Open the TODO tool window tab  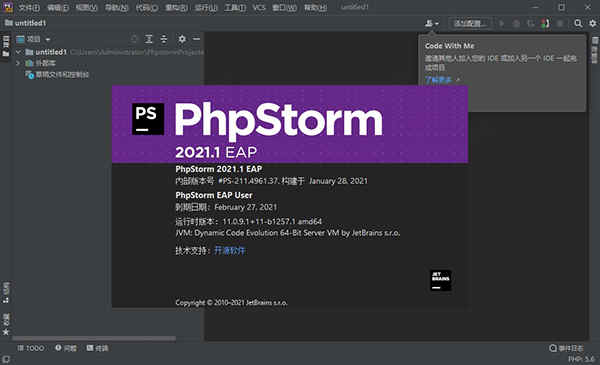[x=31, y=348]
